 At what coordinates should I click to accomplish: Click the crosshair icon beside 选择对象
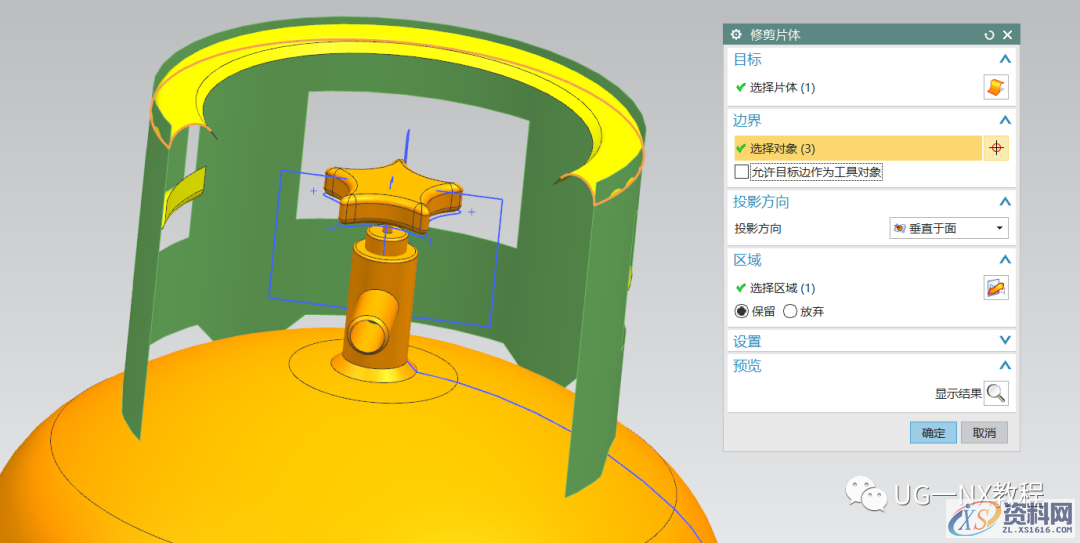coord(995,148)
